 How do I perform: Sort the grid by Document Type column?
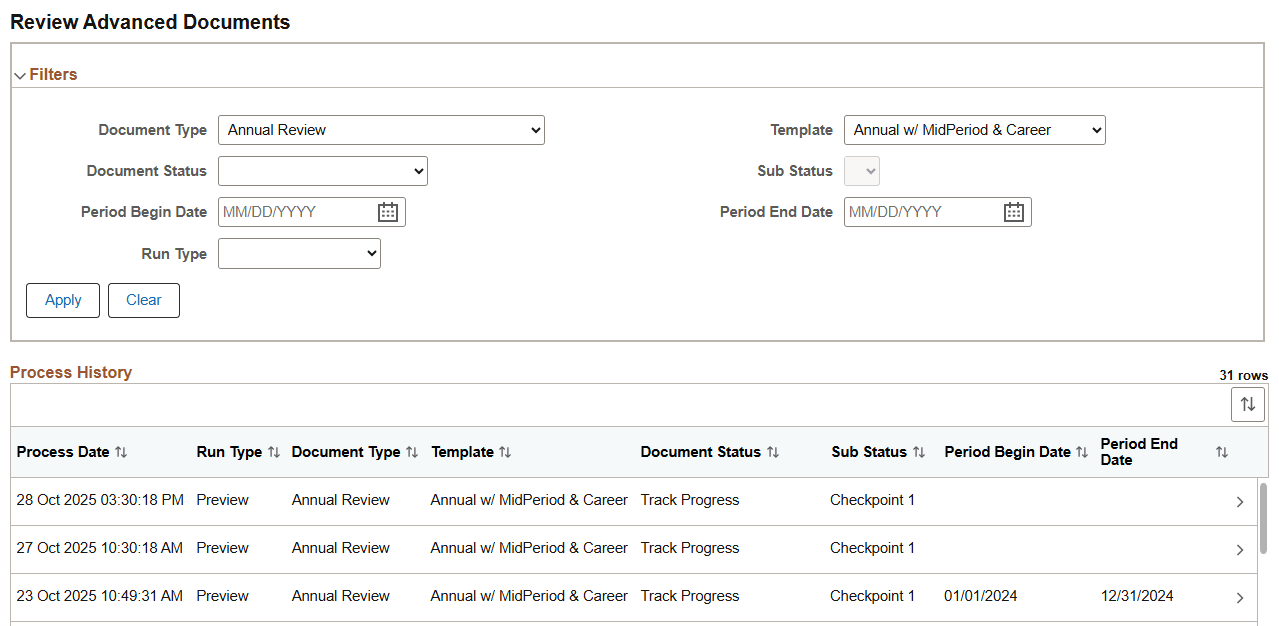click(413, 451)
